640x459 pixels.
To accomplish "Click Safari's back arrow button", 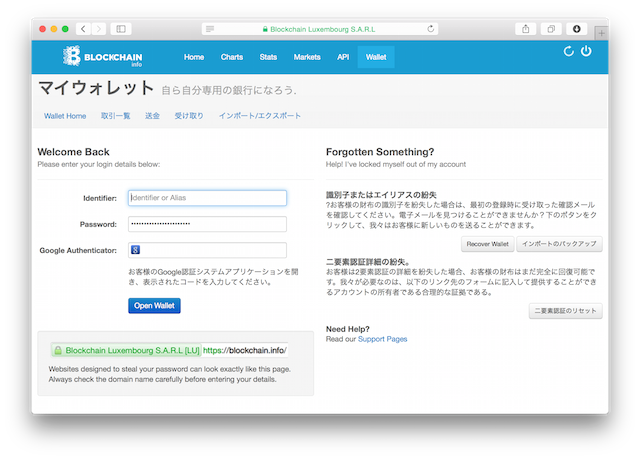I will [83, 29].
